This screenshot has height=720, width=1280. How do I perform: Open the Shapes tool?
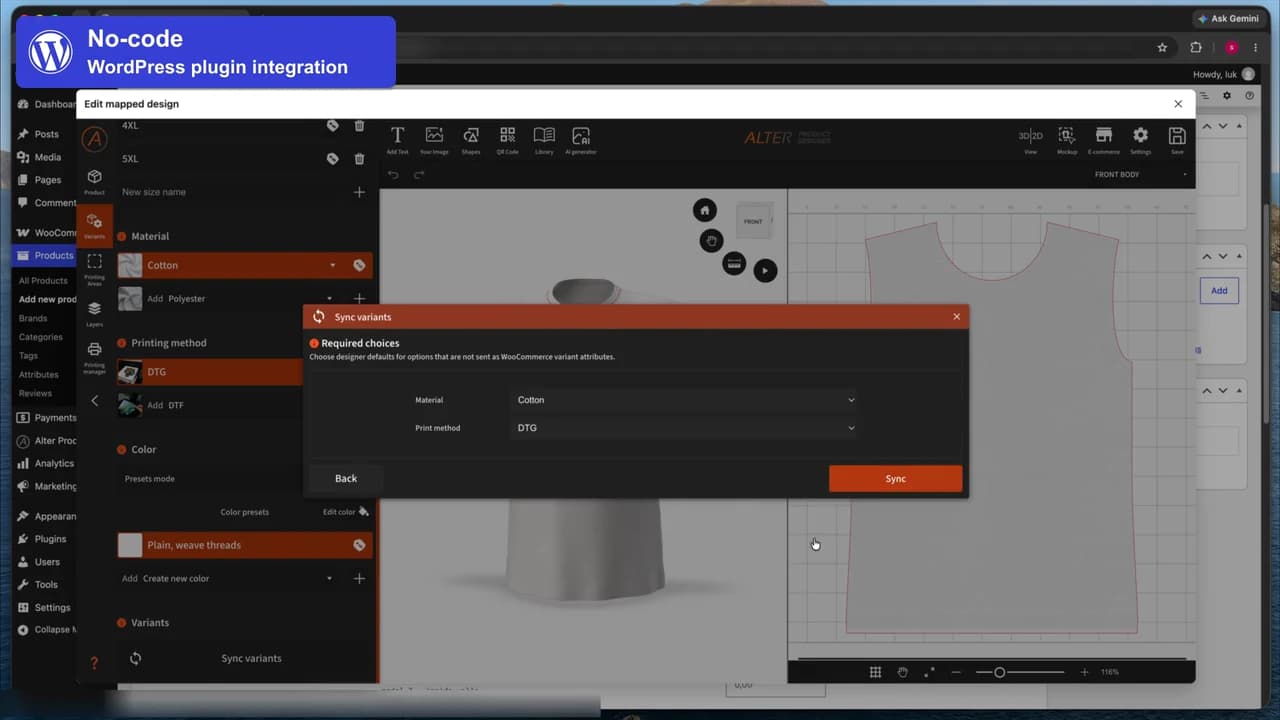[x=471, y=139]
